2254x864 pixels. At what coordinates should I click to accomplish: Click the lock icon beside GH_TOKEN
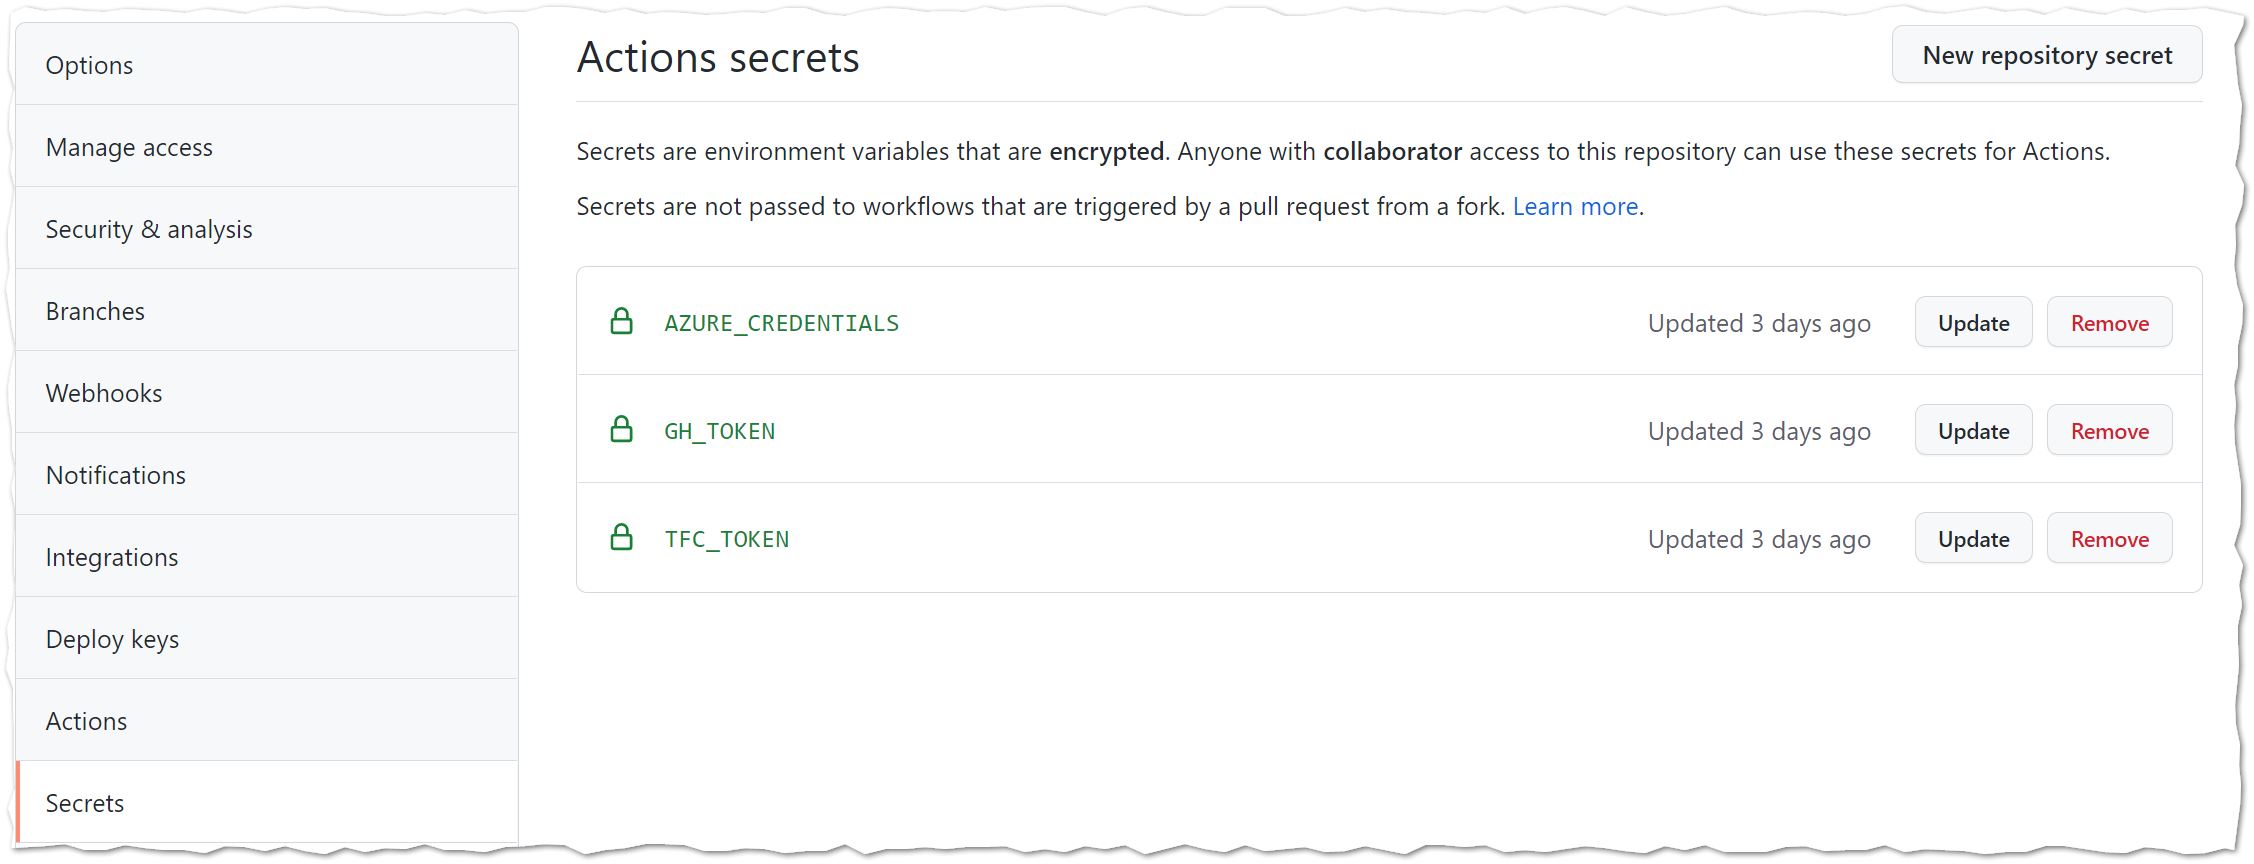tap(621, 430)
